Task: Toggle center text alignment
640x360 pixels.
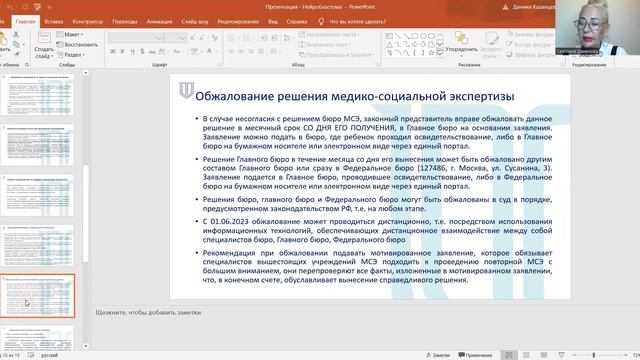Action: coord(241,51)
